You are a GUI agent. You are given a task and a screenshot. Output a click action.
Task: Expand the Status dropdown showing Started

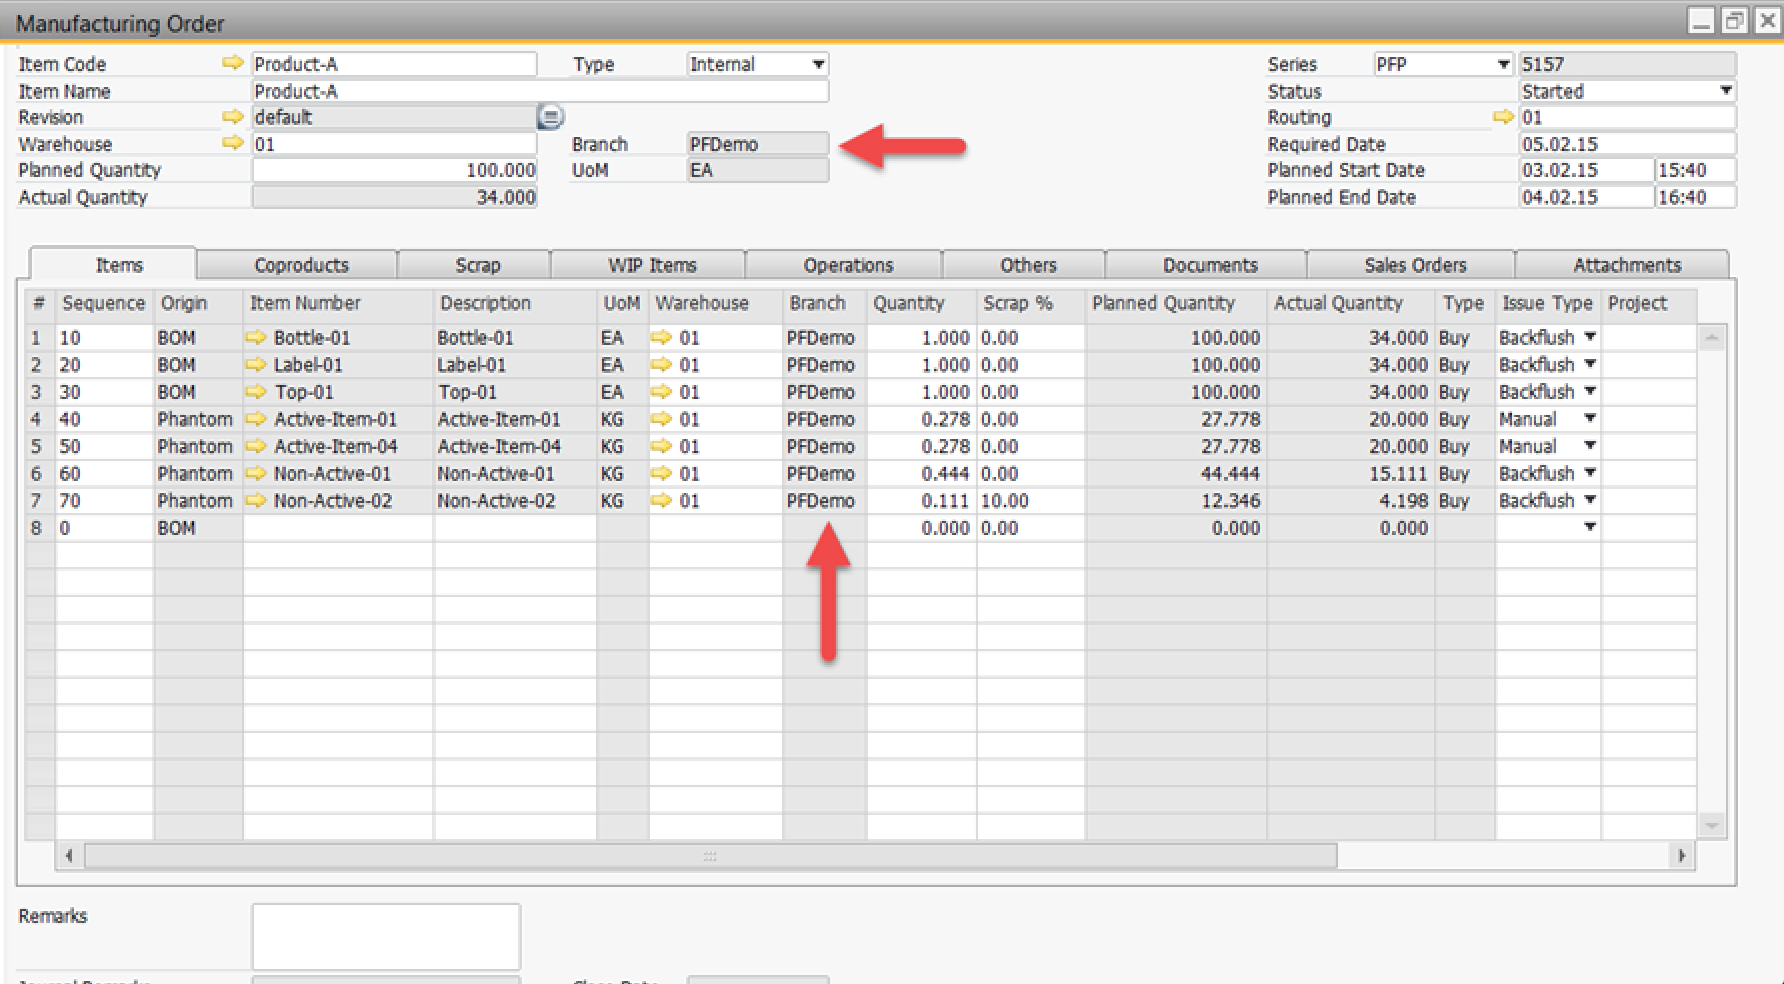pyautogui.click(x=1725, y=91)
